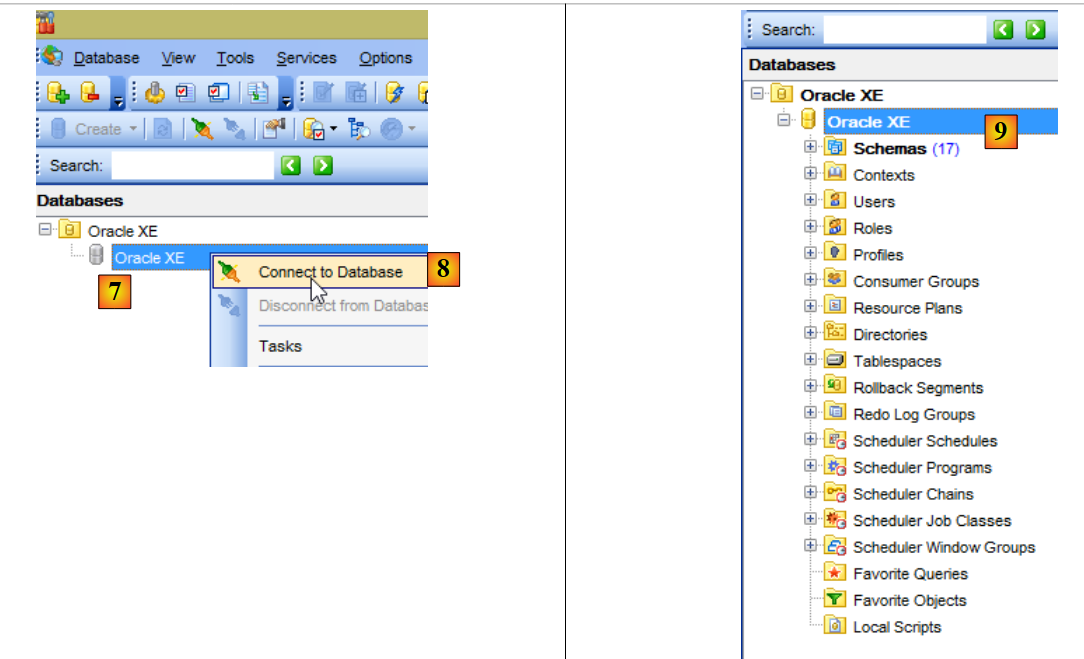
Task: Click the Database Properties icon in the toolbar
Action: tap(270, 129)
